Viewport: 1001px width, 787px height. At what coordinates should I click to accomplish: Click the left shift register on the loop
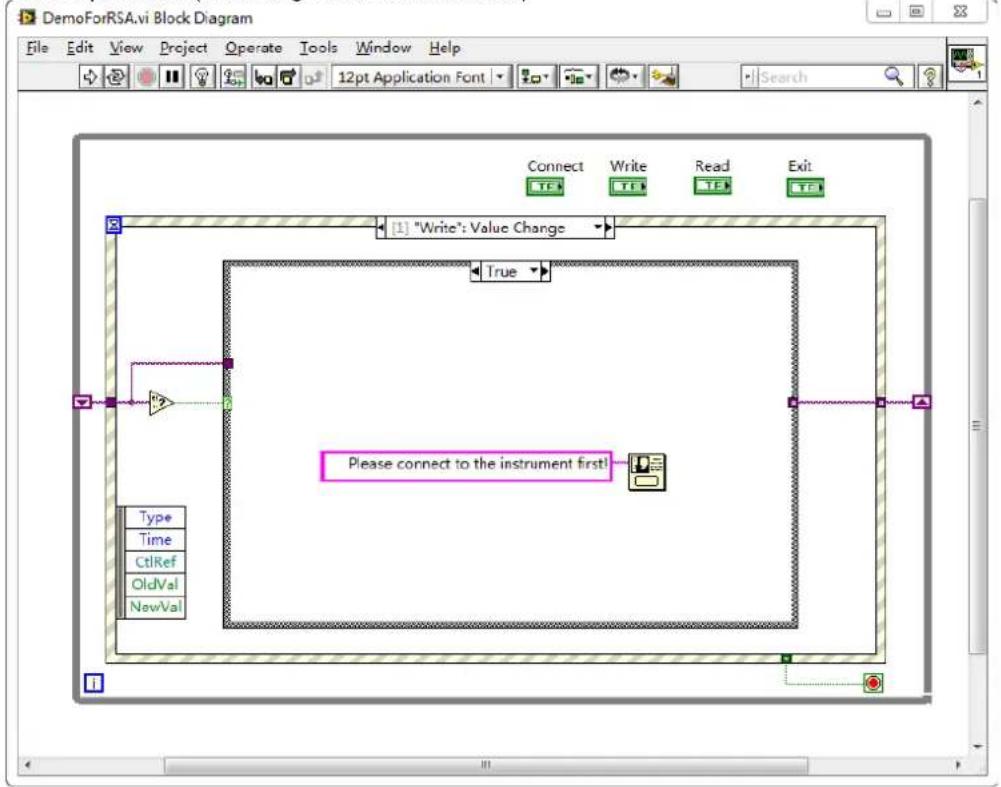coord(82,402)
